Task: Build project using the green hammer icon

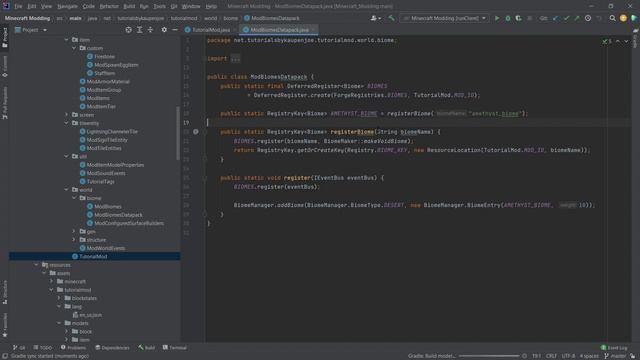Action: (x=391, y=18)
